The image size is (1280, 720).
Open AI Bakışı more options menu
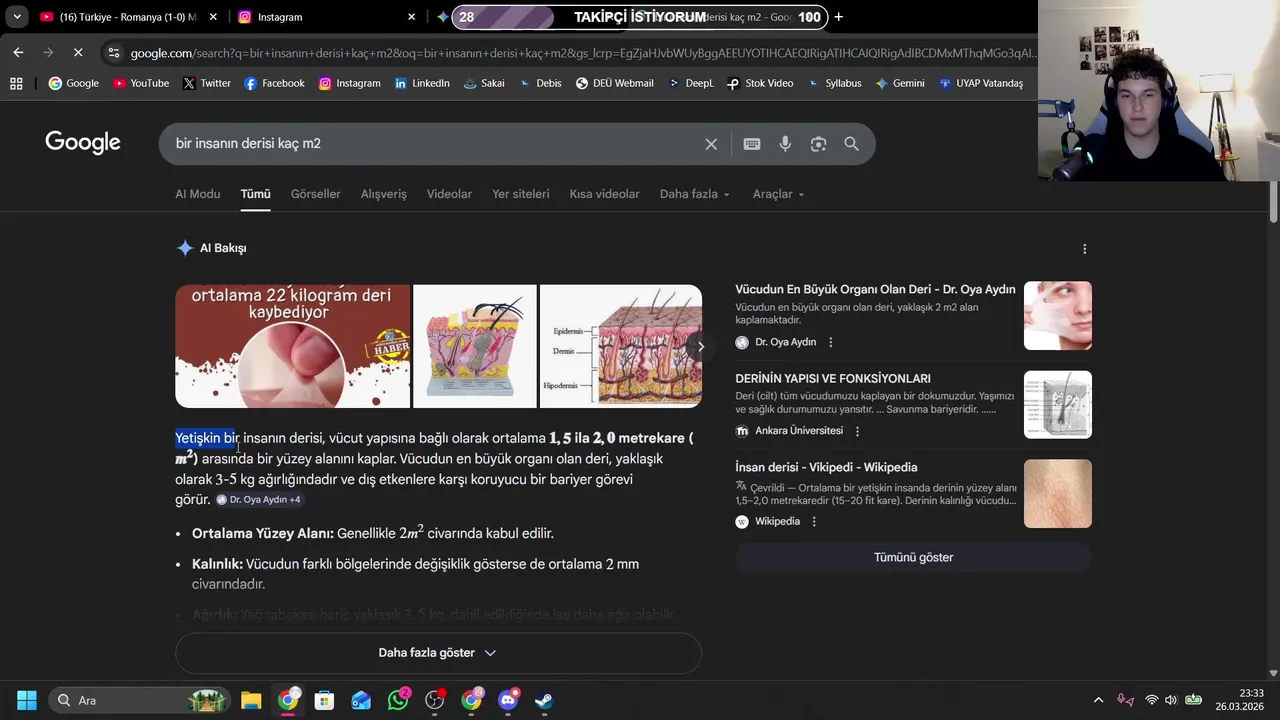tap(1085, 249)
